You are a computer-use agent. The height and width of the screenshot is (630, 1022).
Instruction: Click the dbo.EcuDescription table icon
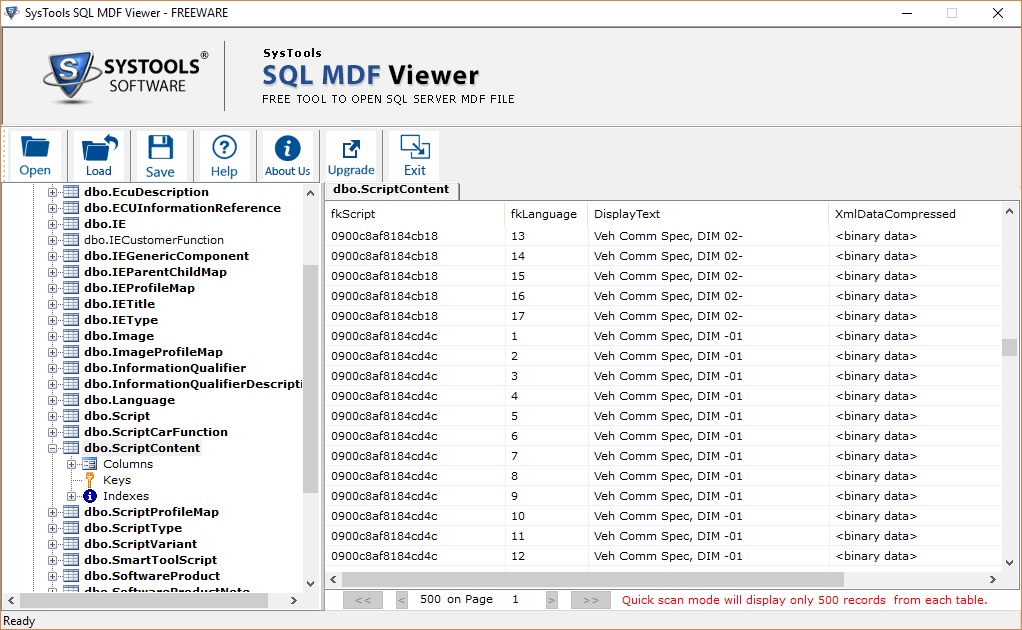(x=71, y=192)
